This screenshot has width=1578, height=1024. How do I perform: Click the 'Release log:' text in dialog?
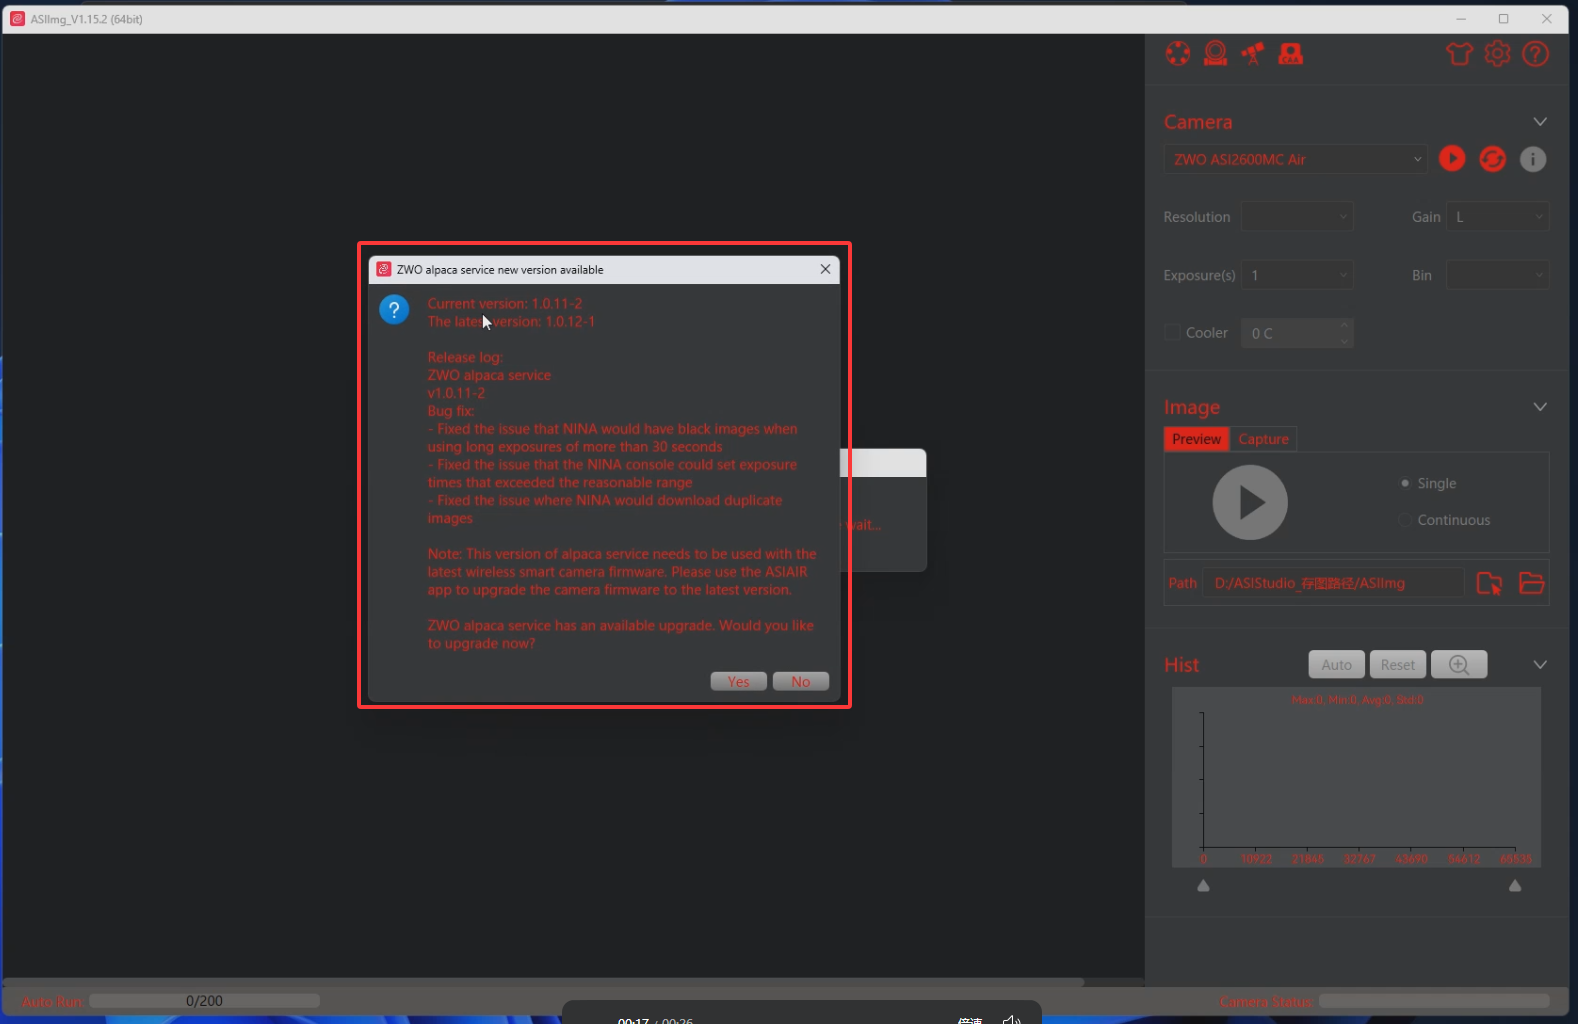point(465,358)
